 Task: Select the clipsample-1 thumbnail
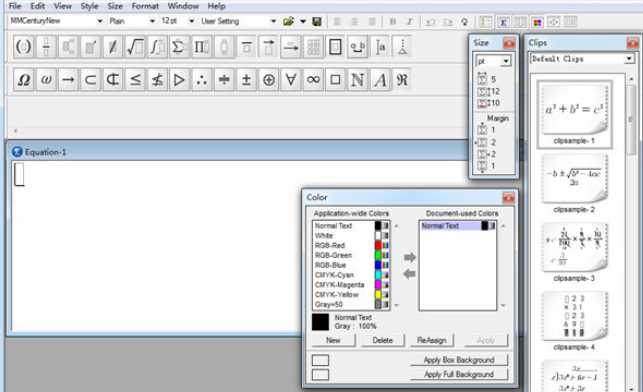[574, 114]
